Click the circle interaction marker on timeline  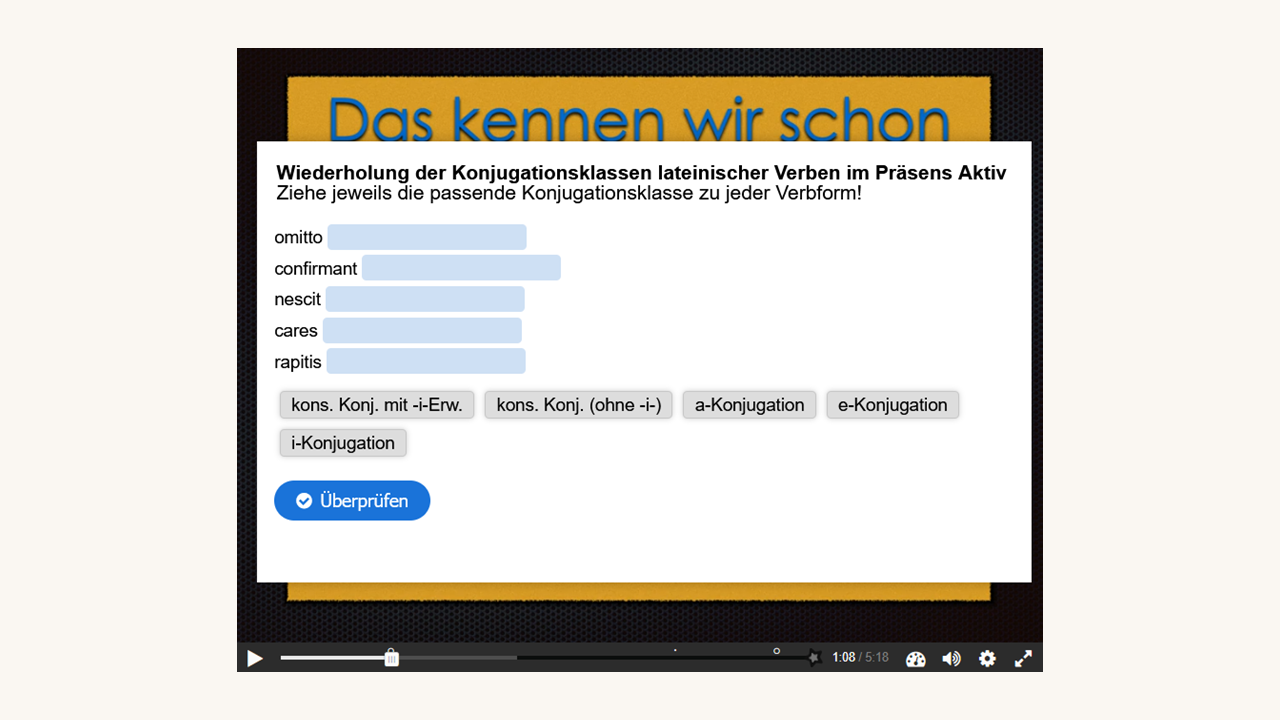point(777,651)
